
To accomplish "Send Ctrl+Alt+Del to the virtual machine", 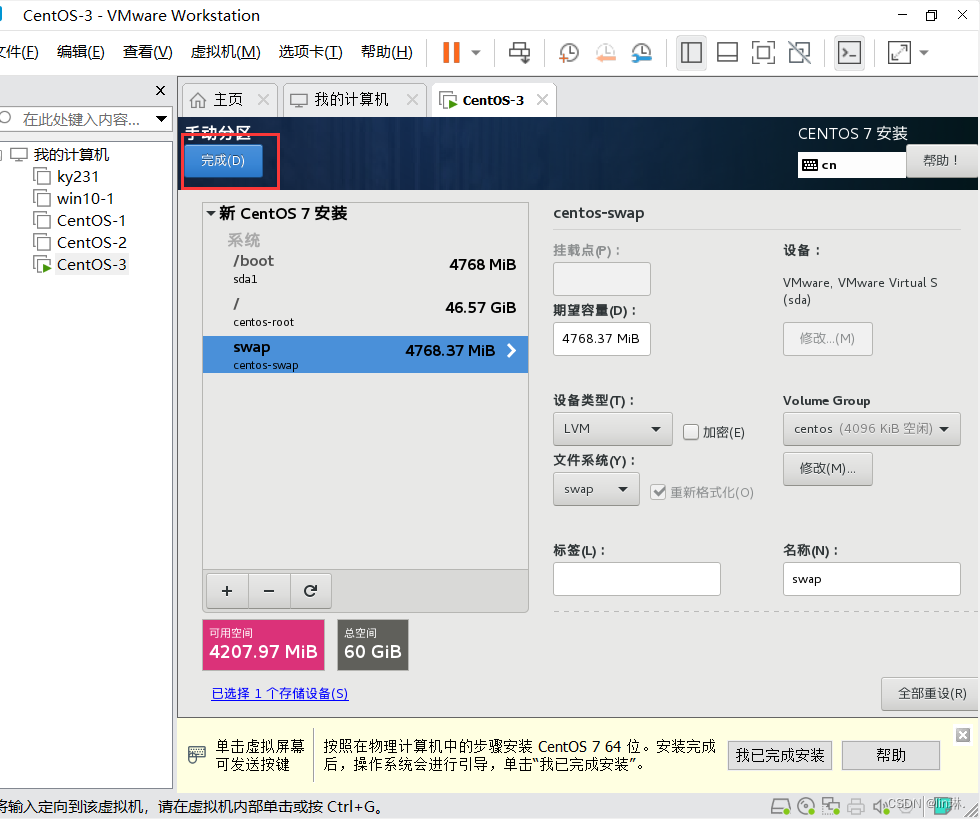I will [x=519, y=53].
